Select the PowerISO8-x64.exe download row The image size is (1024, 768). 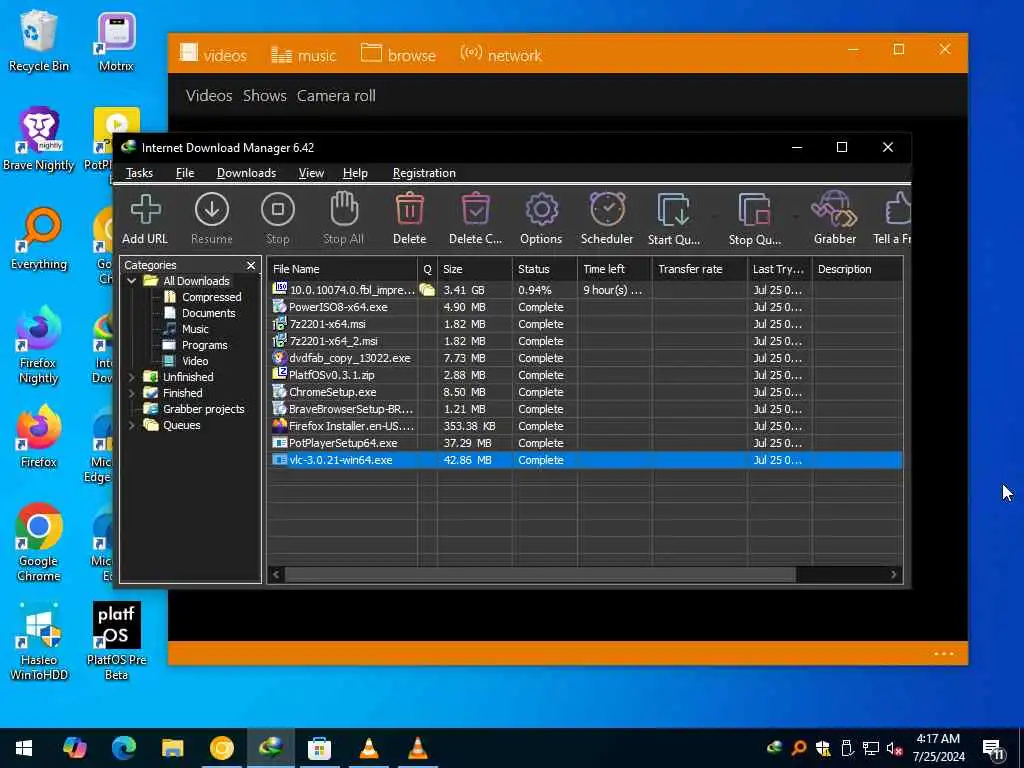click(x=585, y=307)
